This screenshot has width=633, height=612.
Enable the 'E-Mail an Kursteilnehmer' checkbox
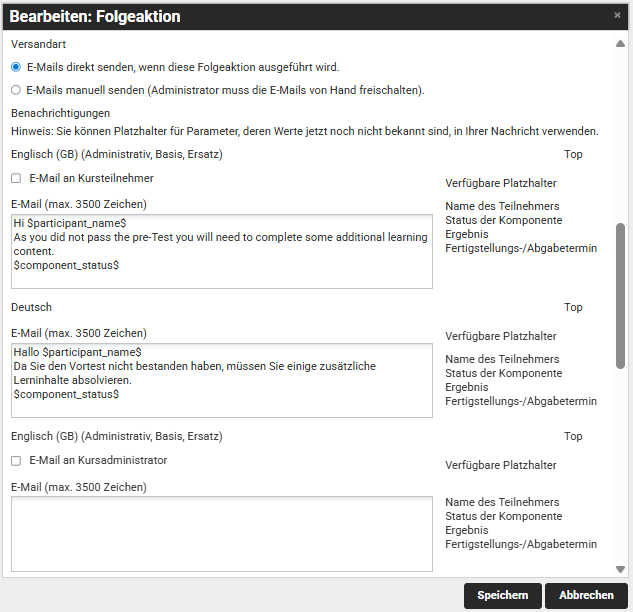16,178
